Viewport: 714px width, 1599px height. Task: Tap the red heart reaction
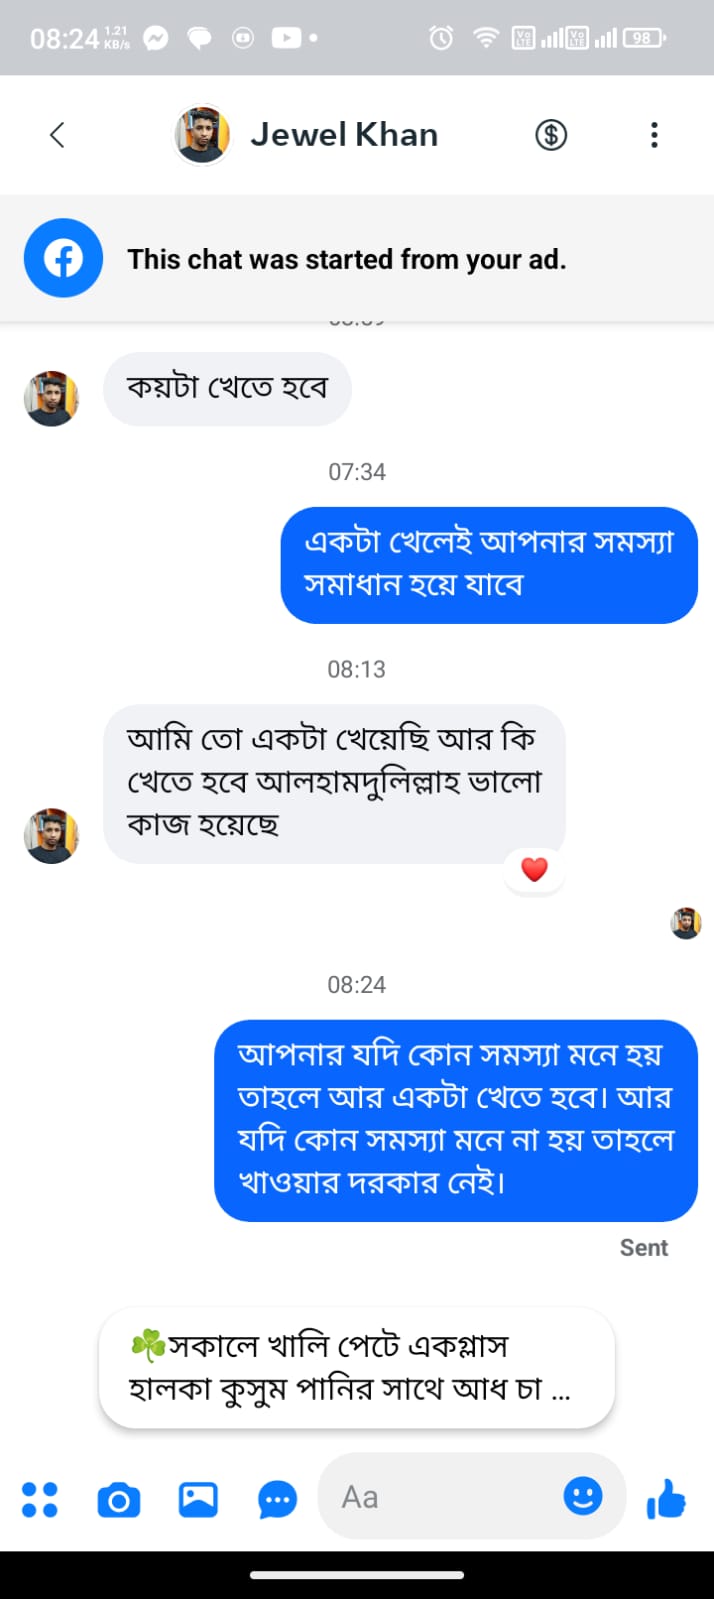tap(535, 870)
